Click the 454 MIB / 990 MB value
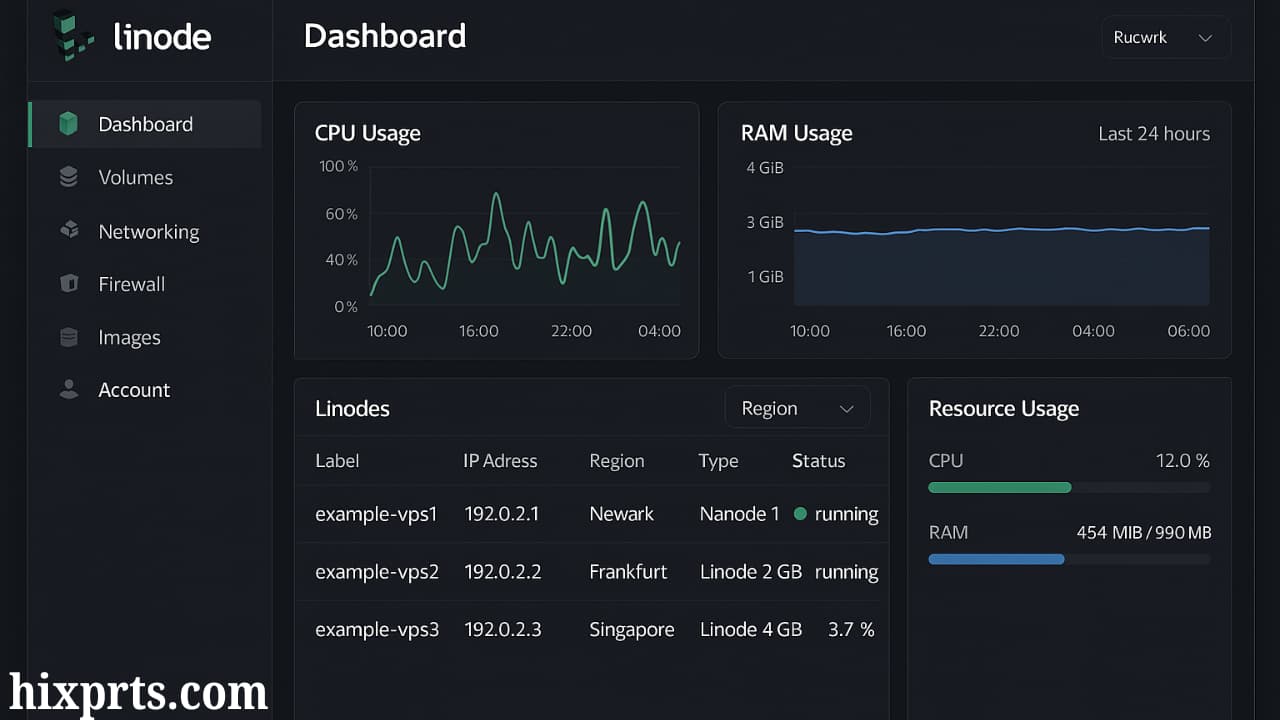The width and height of the screenshot is (1280, 720). click(1144, 533)
